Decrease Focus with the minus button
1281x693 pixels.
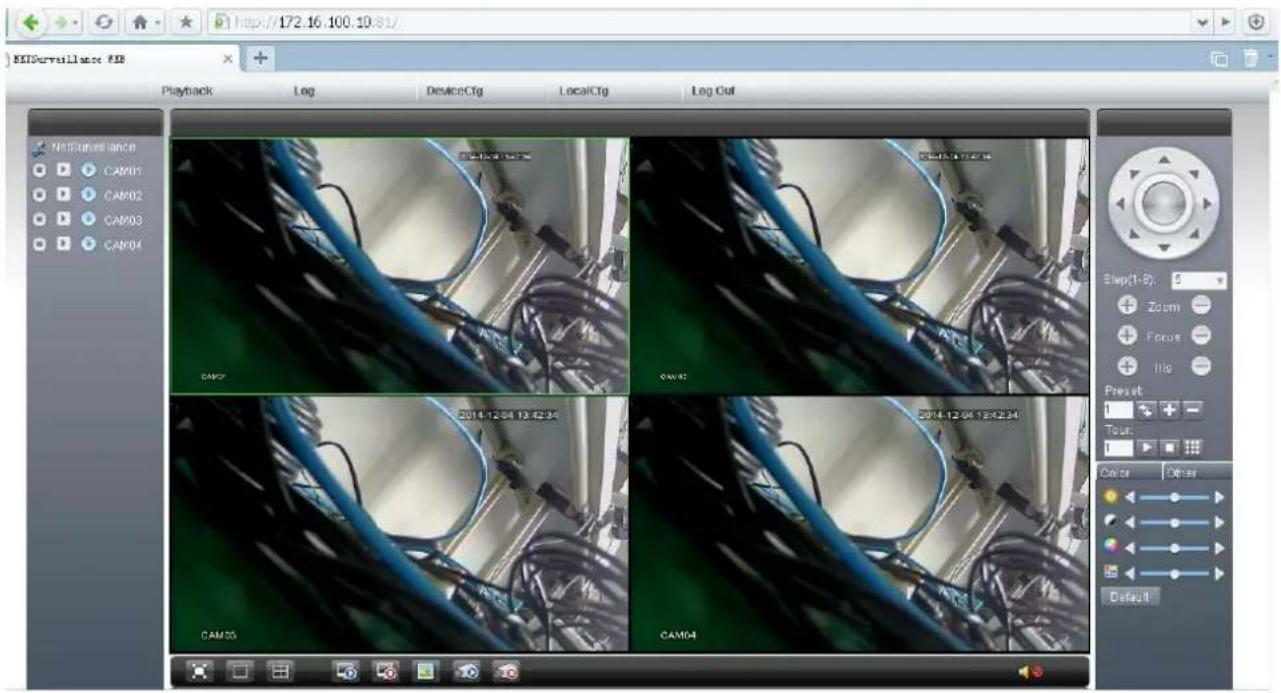pyautogui.click(x=1201, y=336)
